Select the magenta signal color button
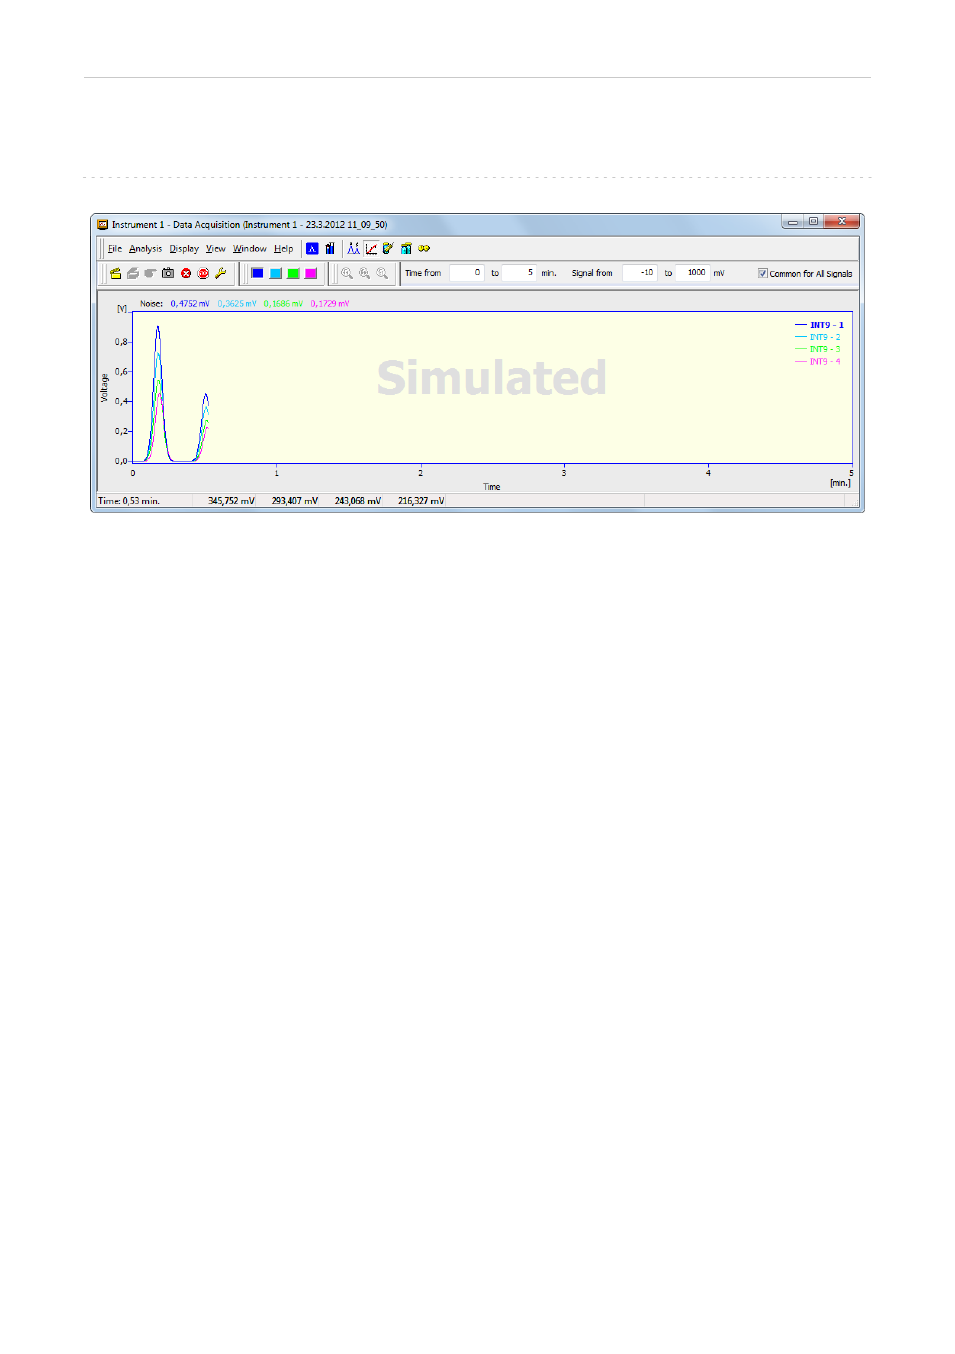955x1354 pixels. [311, 273]
